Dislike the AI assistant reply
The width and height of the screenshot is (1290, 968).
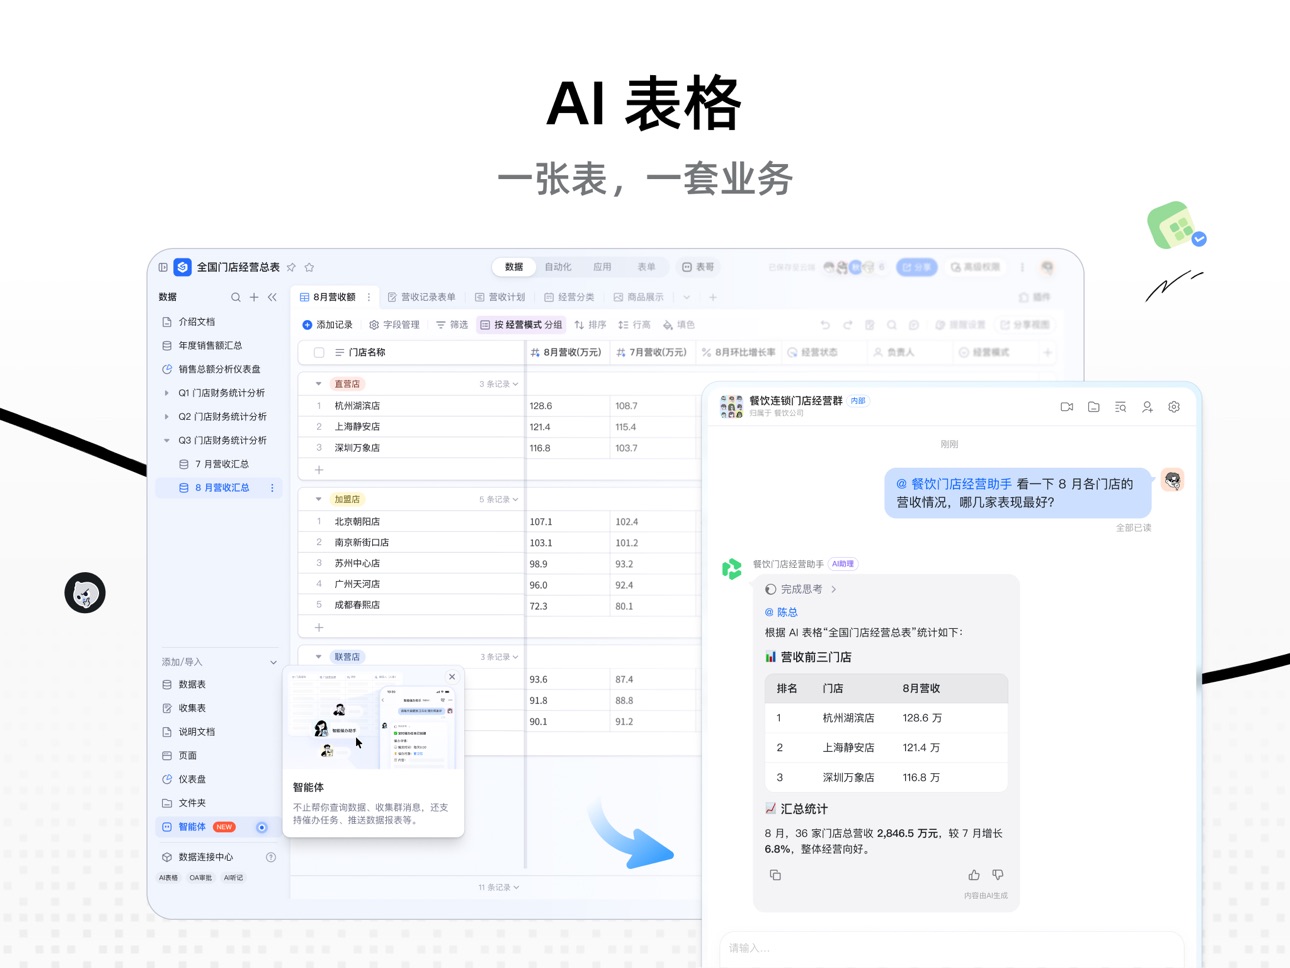pos(998,875)
